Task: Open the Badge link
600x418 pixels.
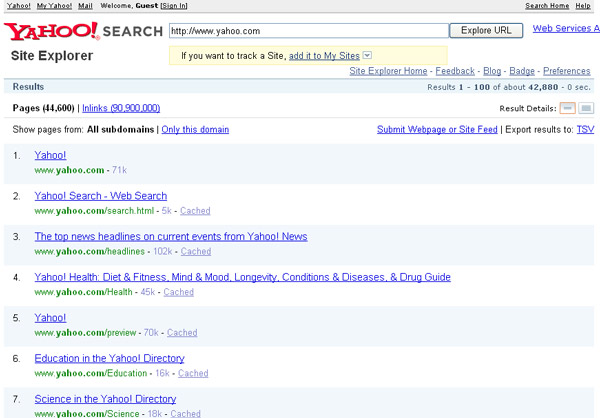Action: 522,71
